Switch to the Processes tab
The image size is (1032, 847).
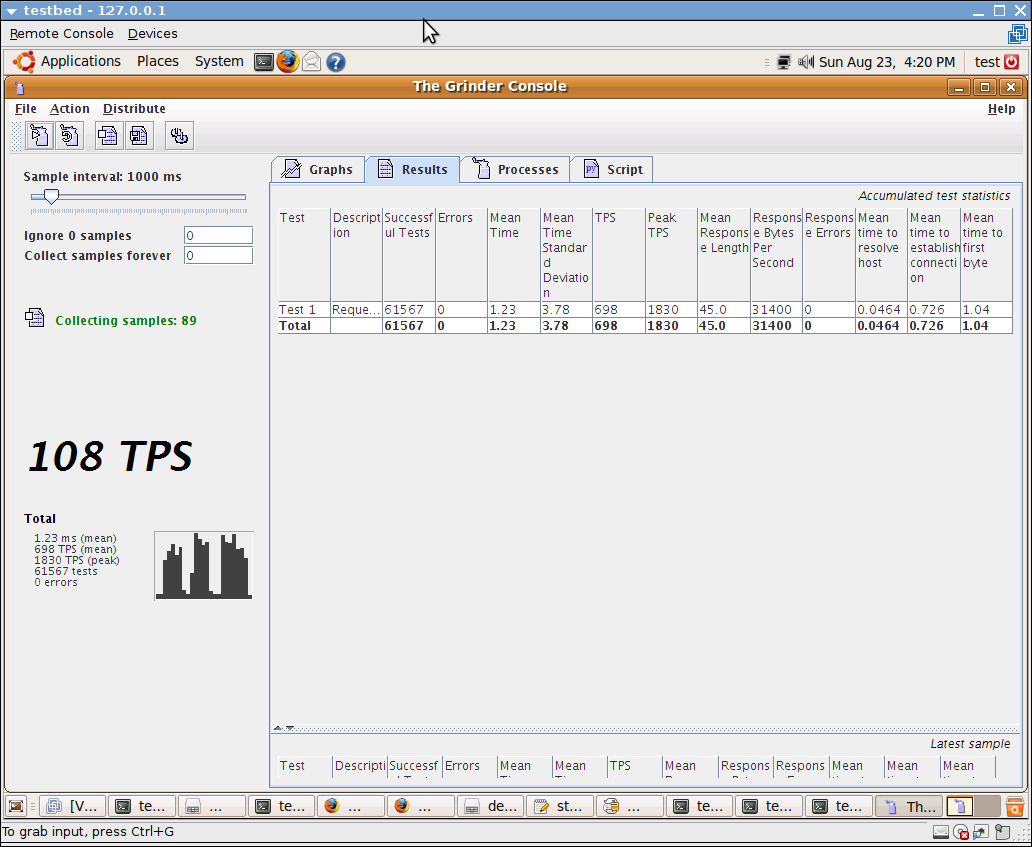tap(515, 169)
